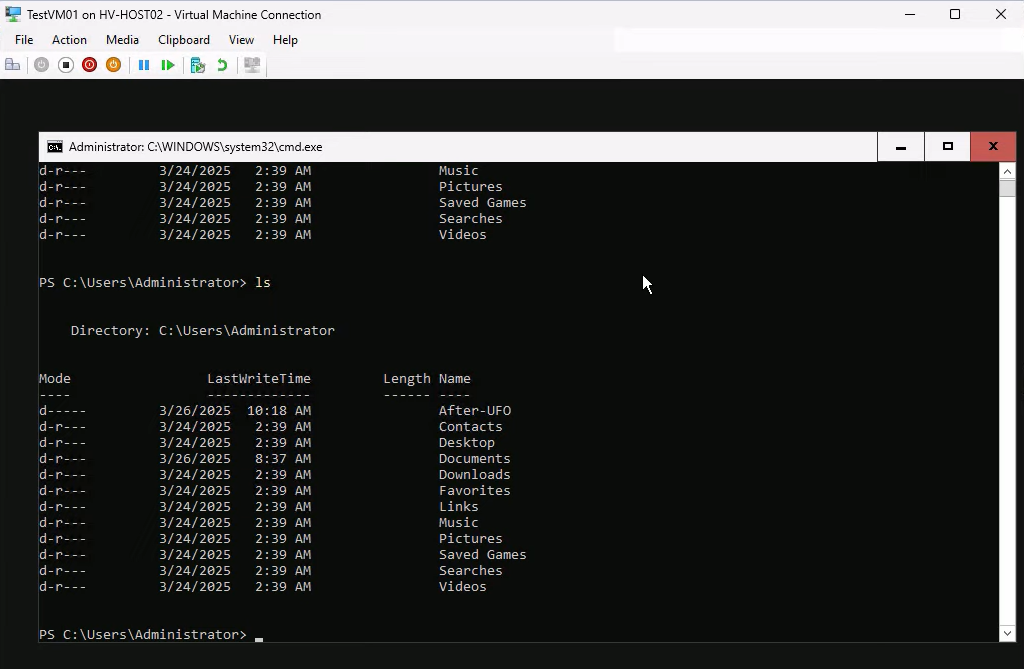
Task: Click the LastWriteTime column header
Action: (259, 378)
